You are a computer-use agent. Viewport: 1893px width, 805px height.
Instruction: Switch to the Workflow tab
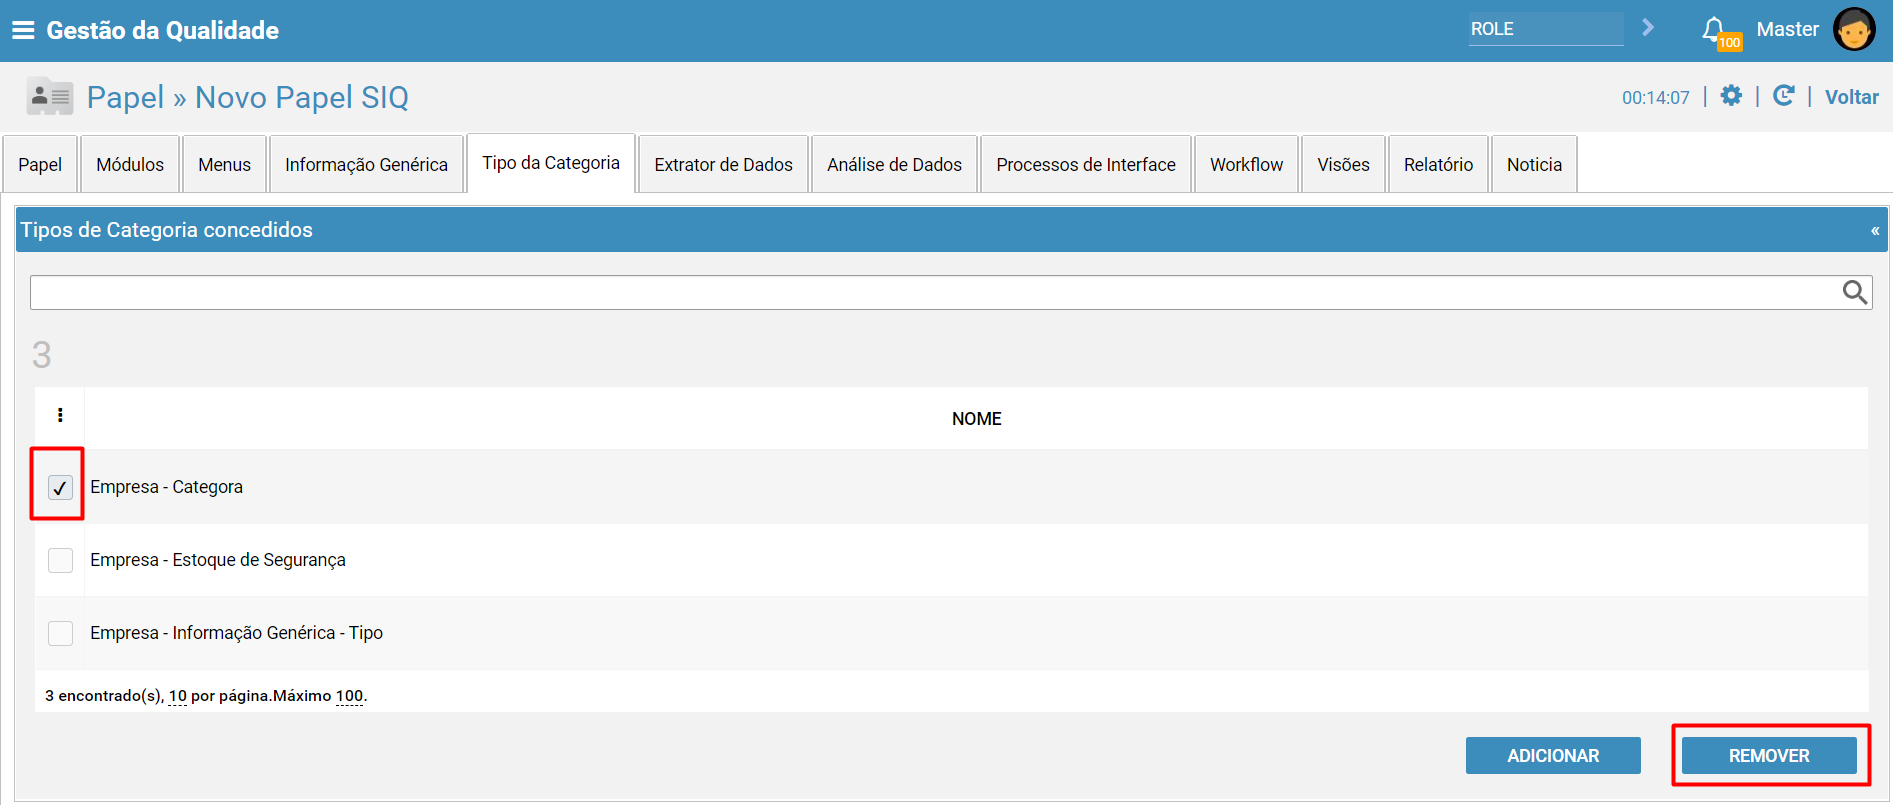(x=1246, y=164)
